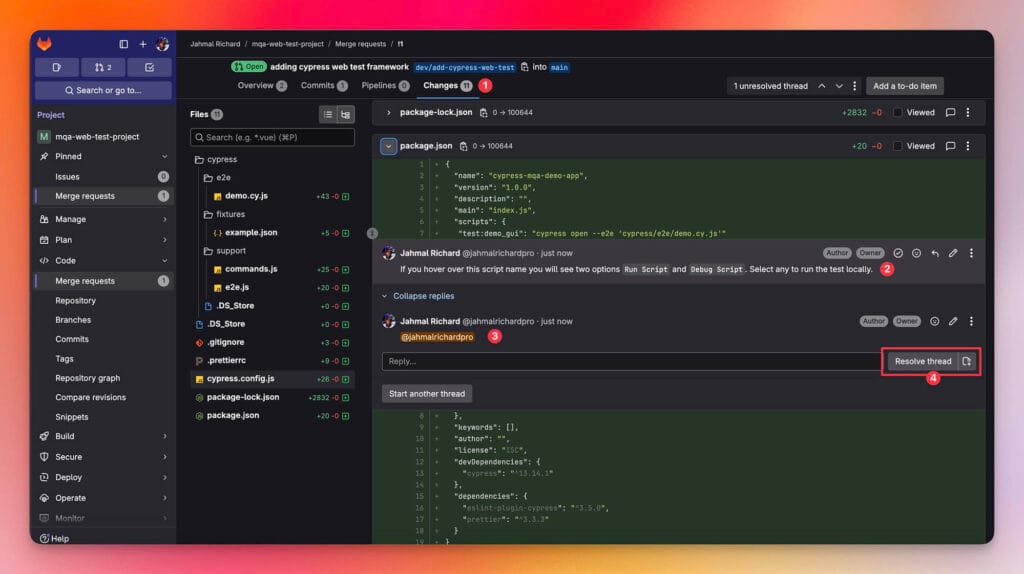Add emoji reaction to first comment
Image resolution: width=1024 pixels, height=574 pixels.
click(916, 253)
